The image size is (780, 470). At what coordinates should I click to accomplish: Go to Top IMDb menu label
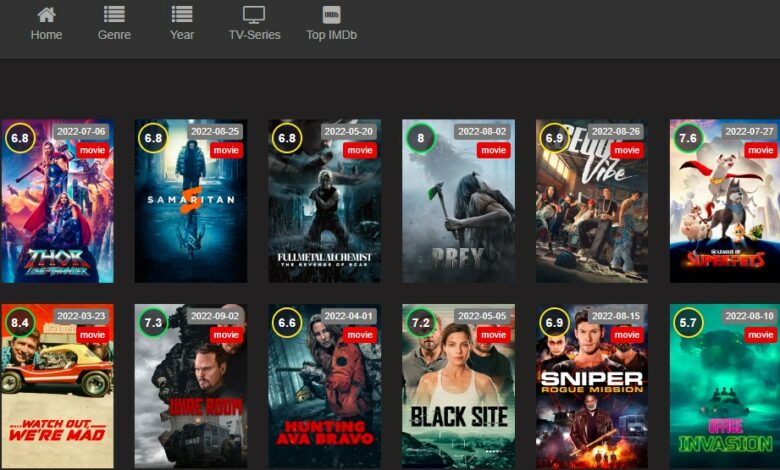[x=331, y=35]
